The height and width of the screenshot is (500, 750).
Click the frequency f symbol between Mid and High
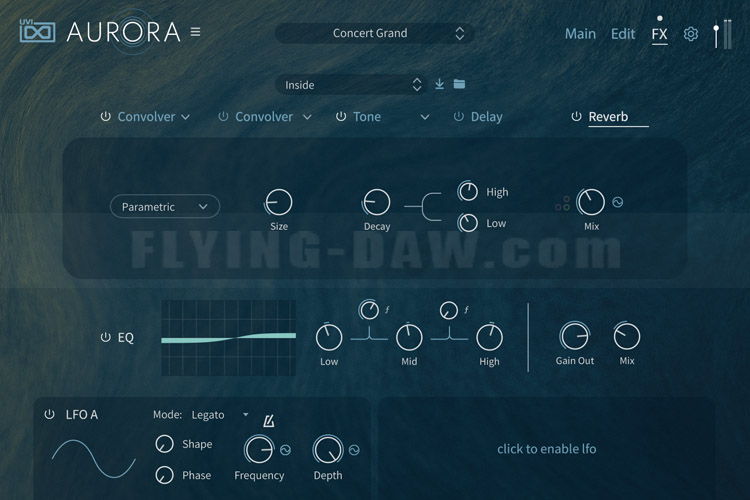(x=466, y=310)
